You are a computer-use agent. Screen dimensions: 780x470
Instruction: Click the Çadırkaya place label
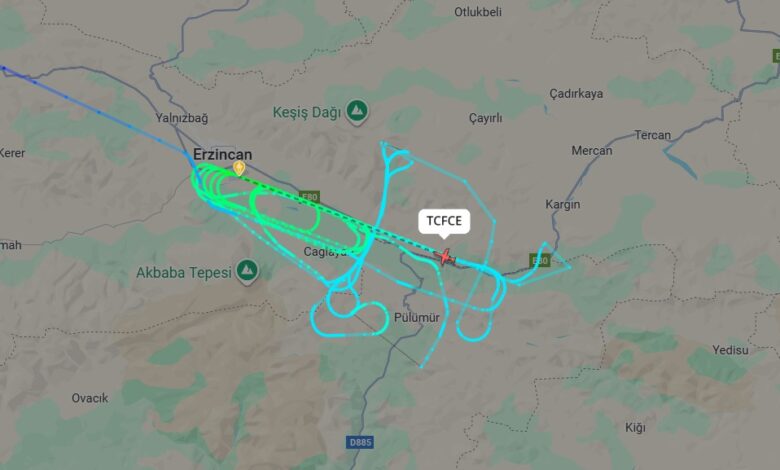[x=576, y=94]
